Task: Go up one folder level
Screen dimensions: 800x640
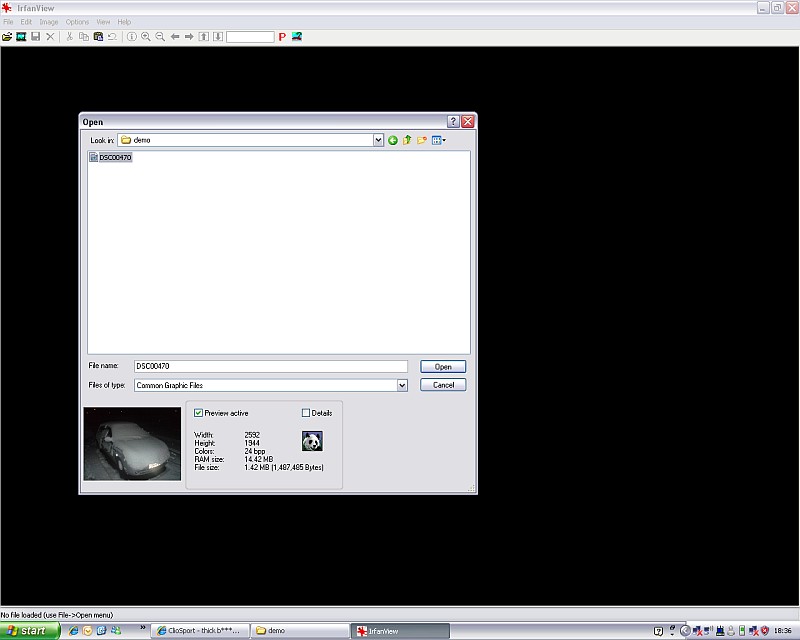Action: click(x=407, y=140)
